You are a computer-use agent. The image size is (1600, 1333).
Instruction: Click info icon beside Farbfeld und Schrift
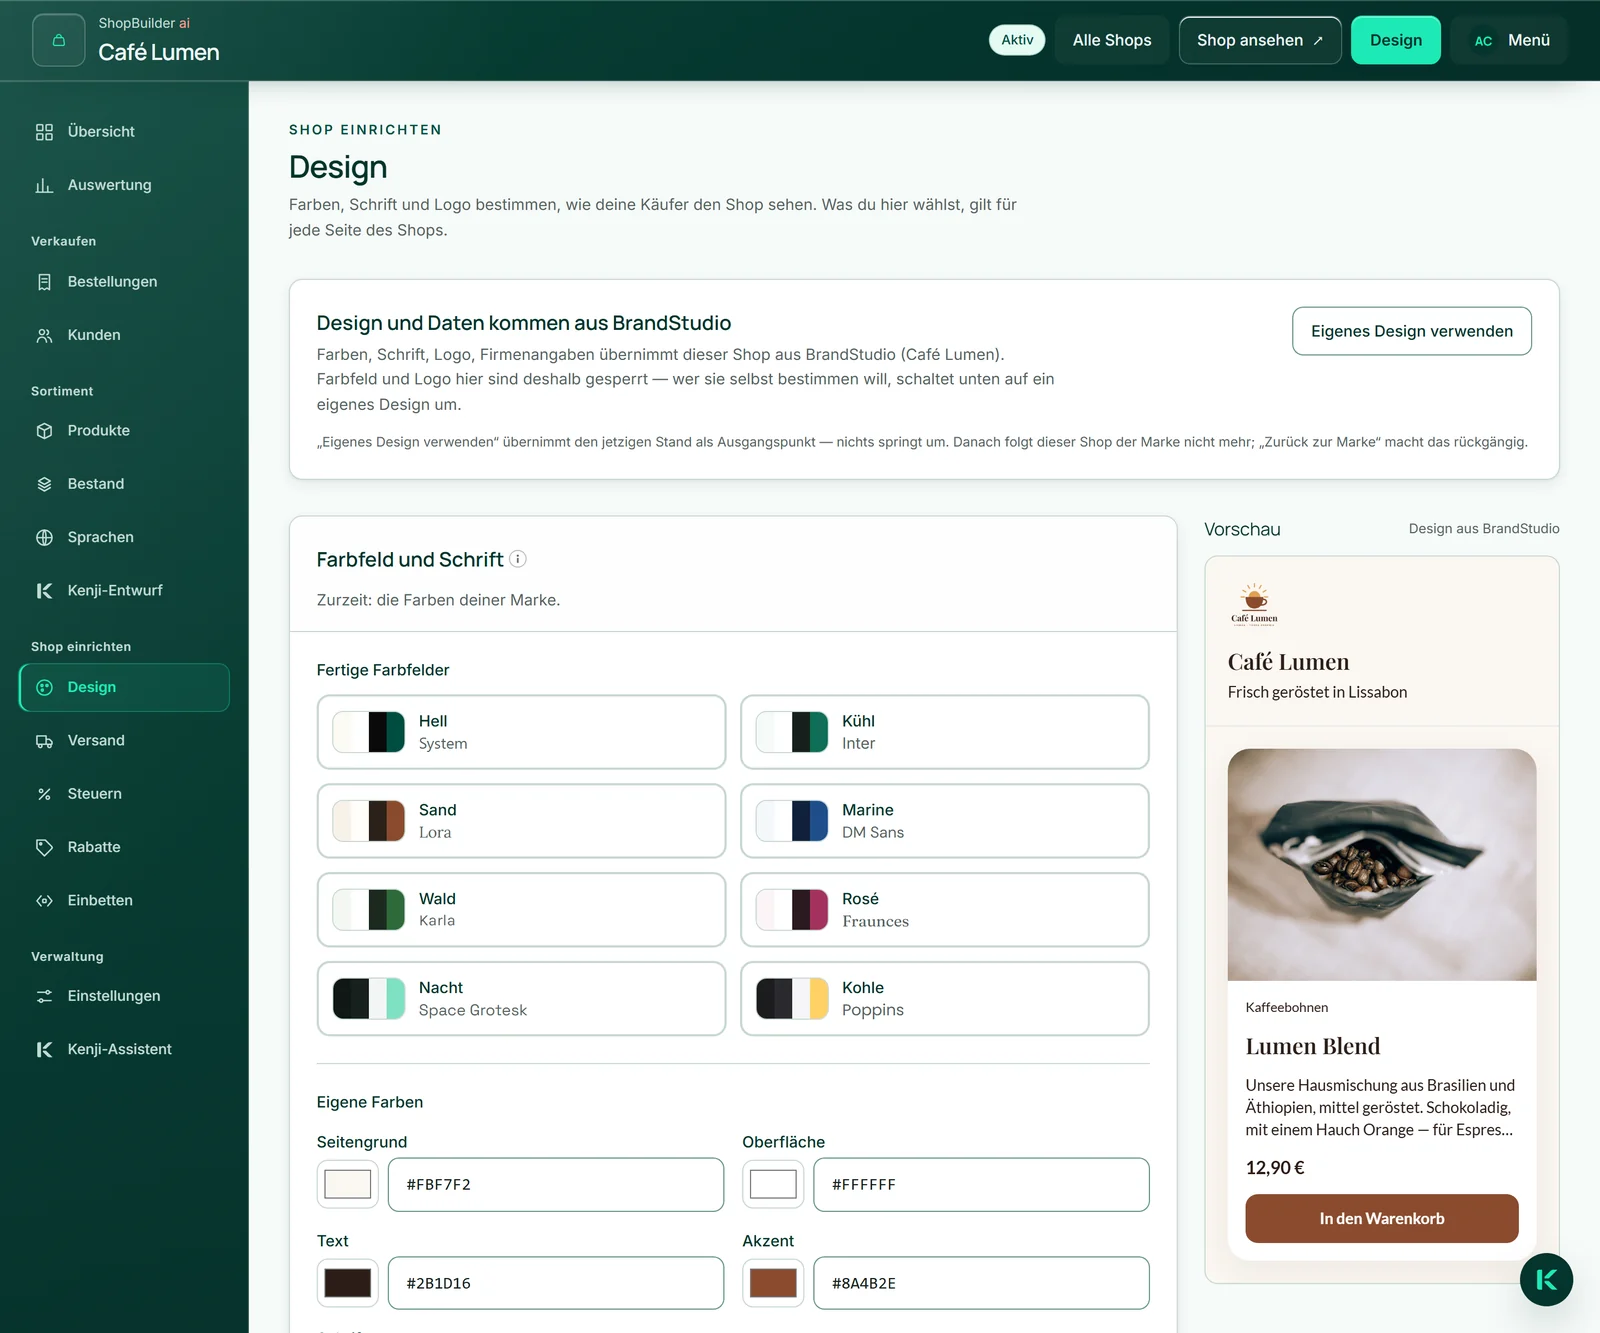coord(518,559)
